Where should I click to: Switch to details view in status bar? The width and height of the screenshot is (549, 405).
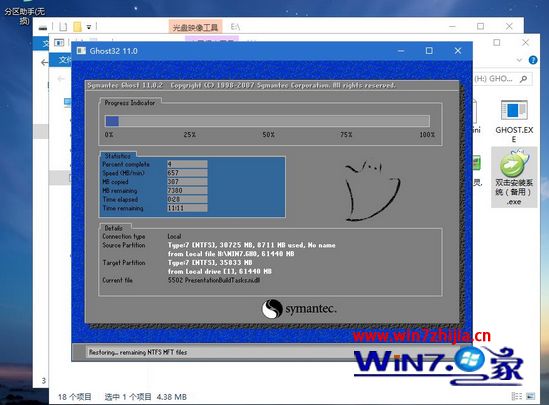(516, 396)
